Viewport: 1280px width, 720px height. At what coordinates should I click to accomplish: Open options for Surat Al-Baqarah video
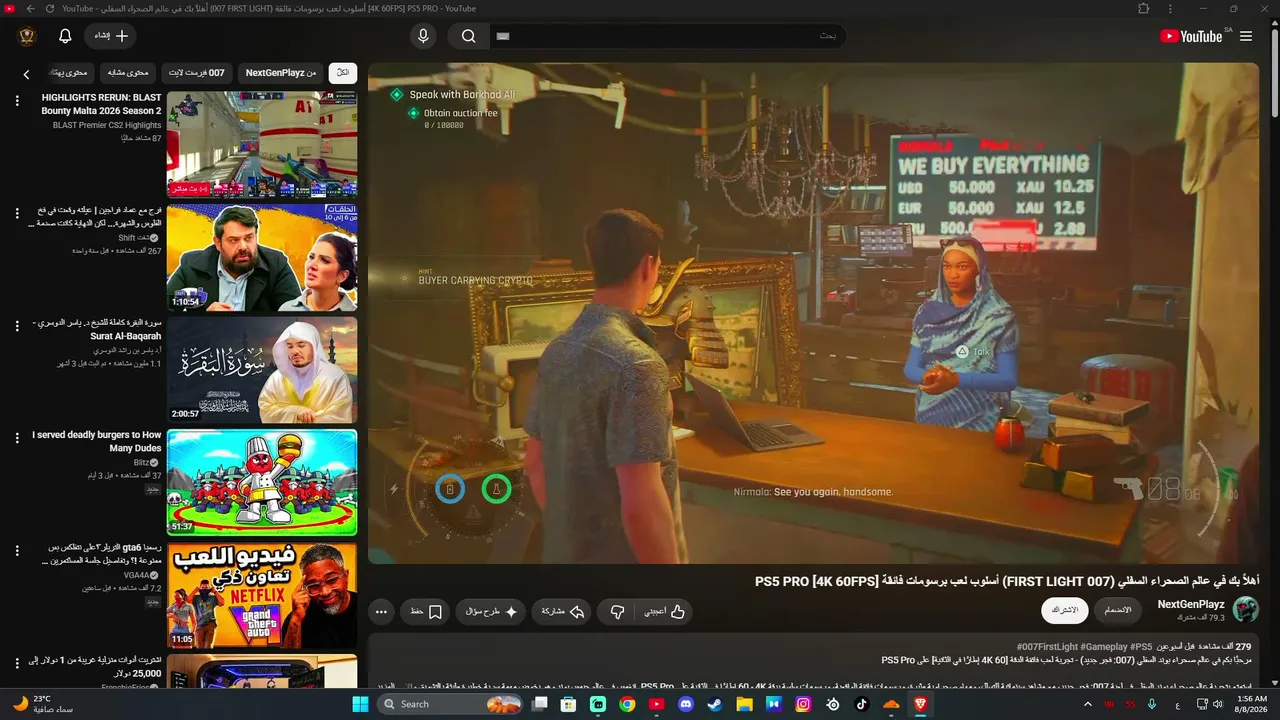(17, 327)
